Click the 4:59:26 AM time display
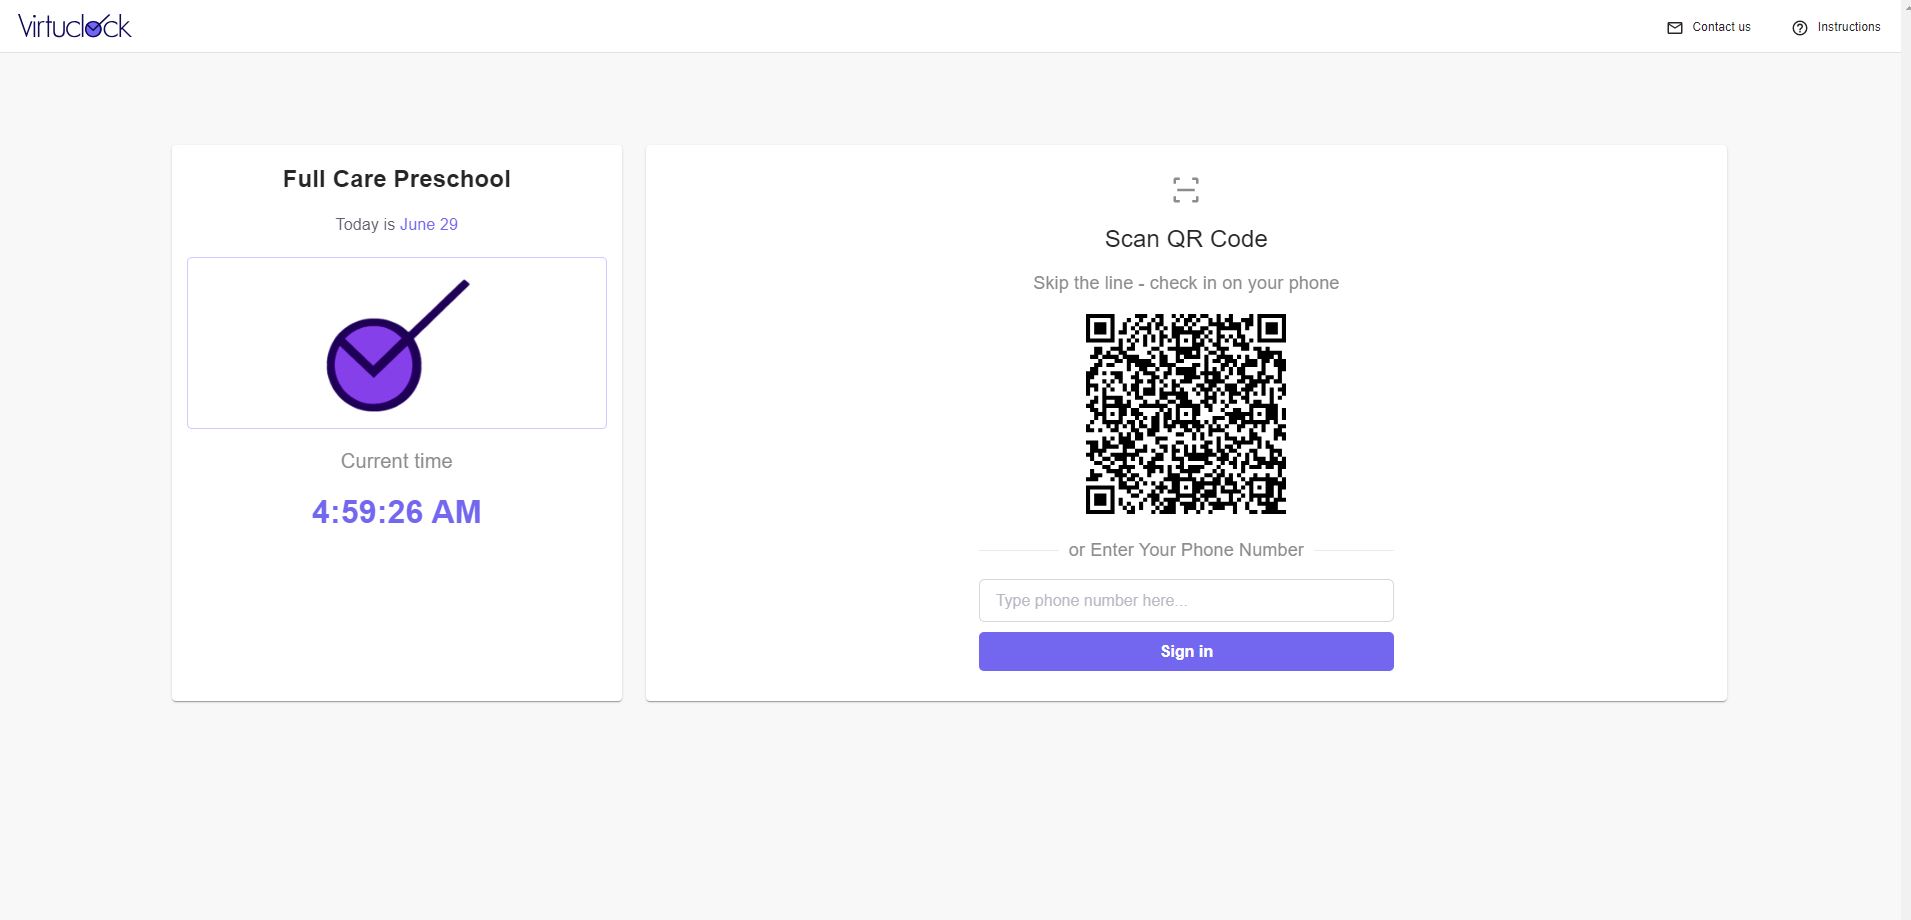 click(397, 512)
